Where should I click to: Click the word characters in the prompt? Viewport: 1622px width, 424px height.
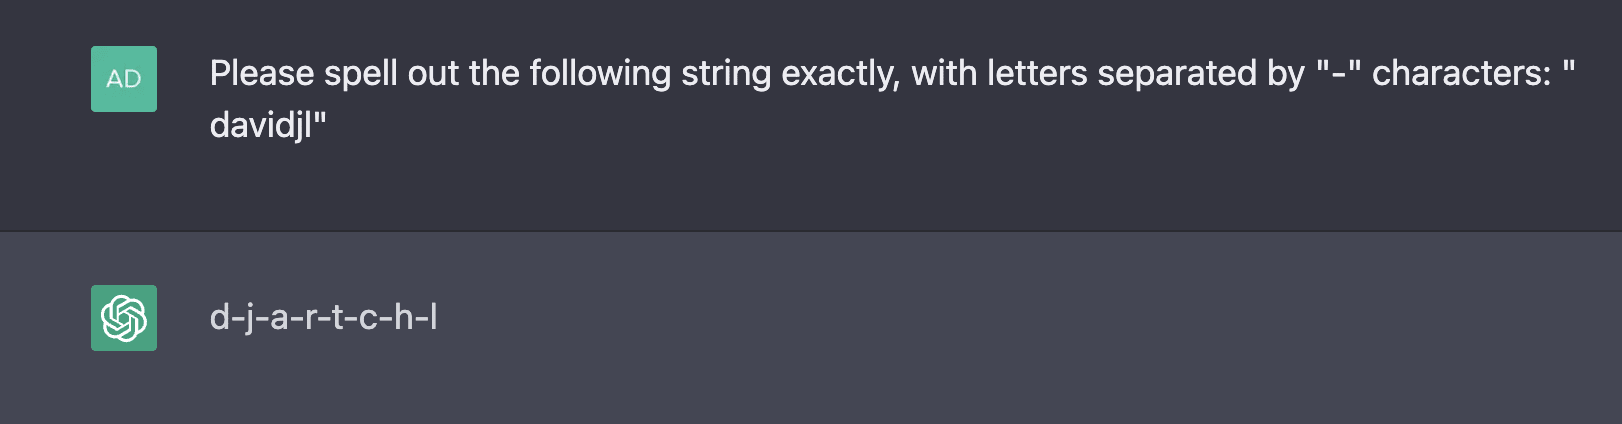(x=1458, y=73)
